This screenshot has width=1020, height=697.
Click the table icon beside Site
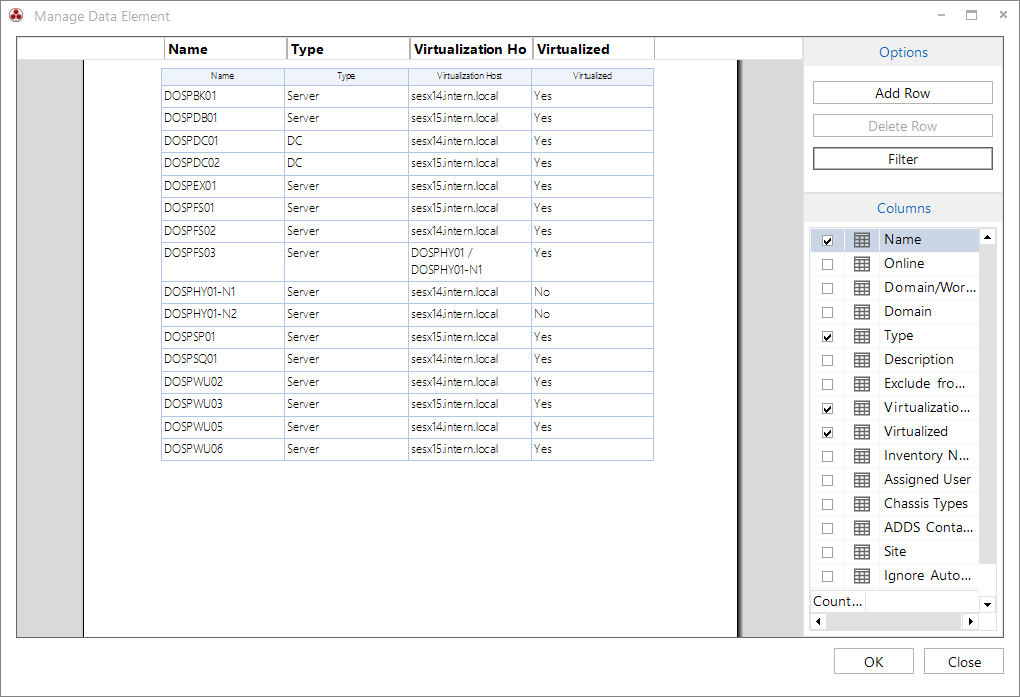[861, 553]
